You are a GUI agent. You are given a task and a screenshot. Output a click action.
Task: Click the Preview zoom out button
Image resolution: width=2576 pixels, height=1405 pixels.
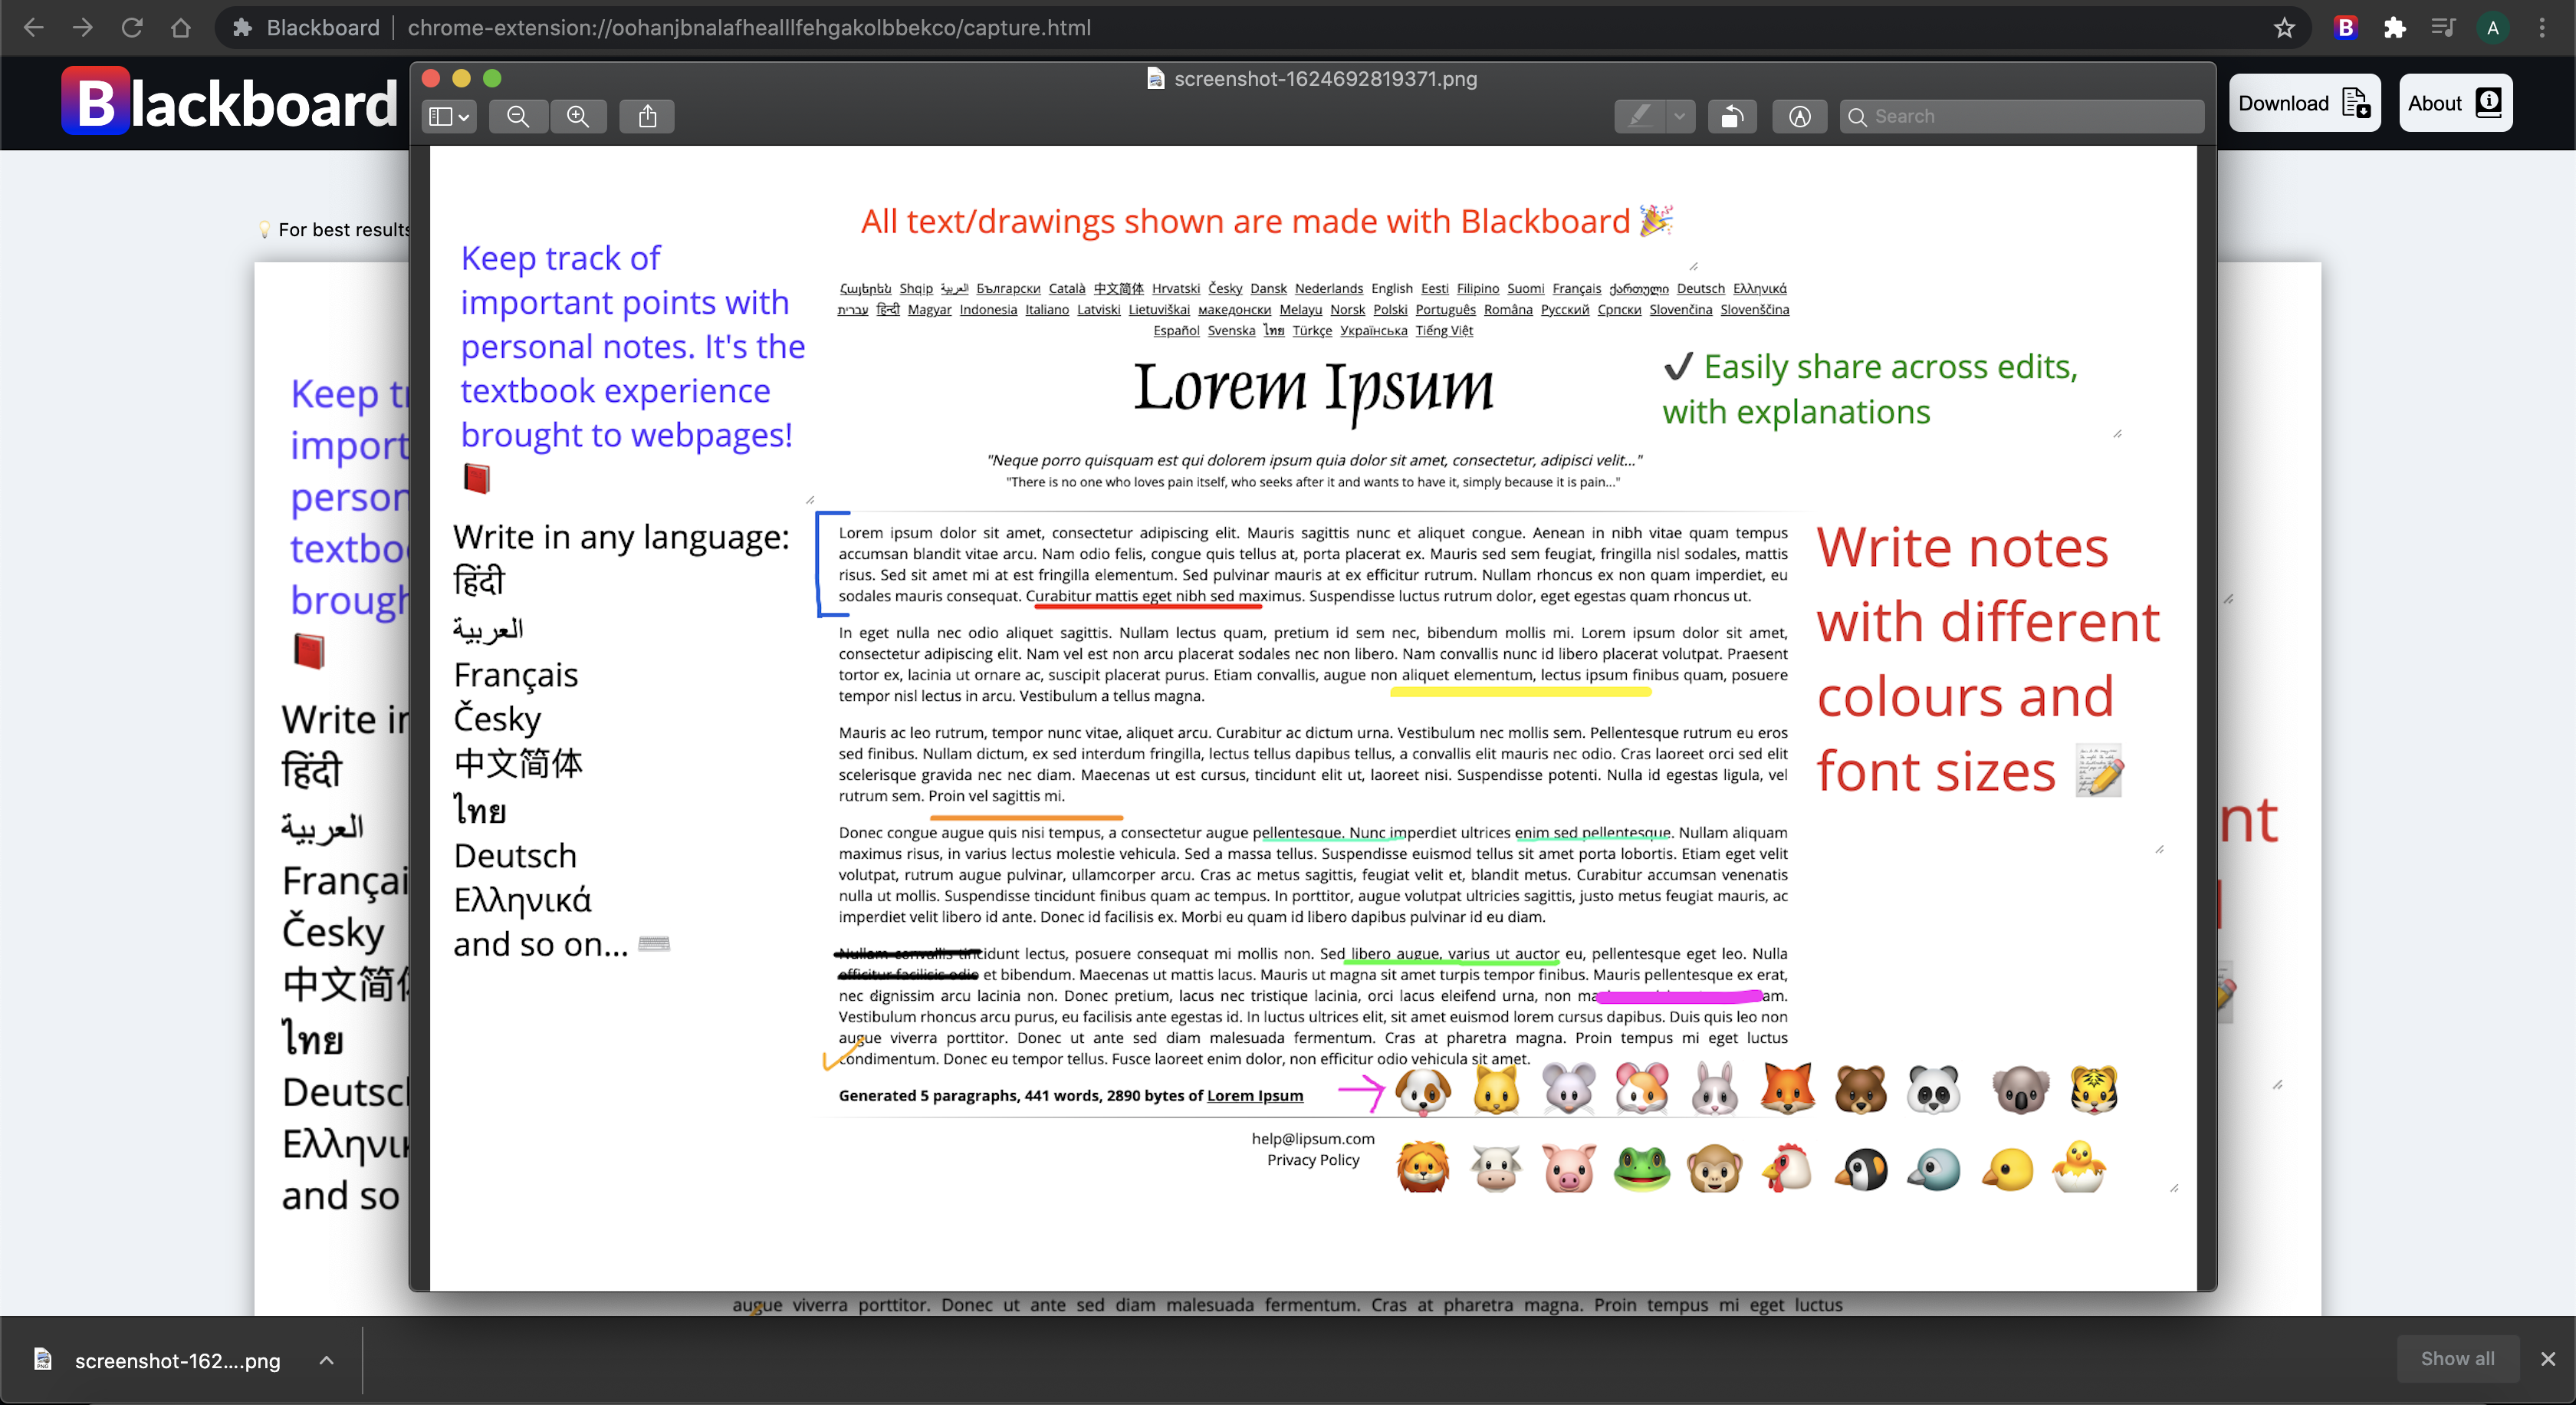[x=517, y=116]
